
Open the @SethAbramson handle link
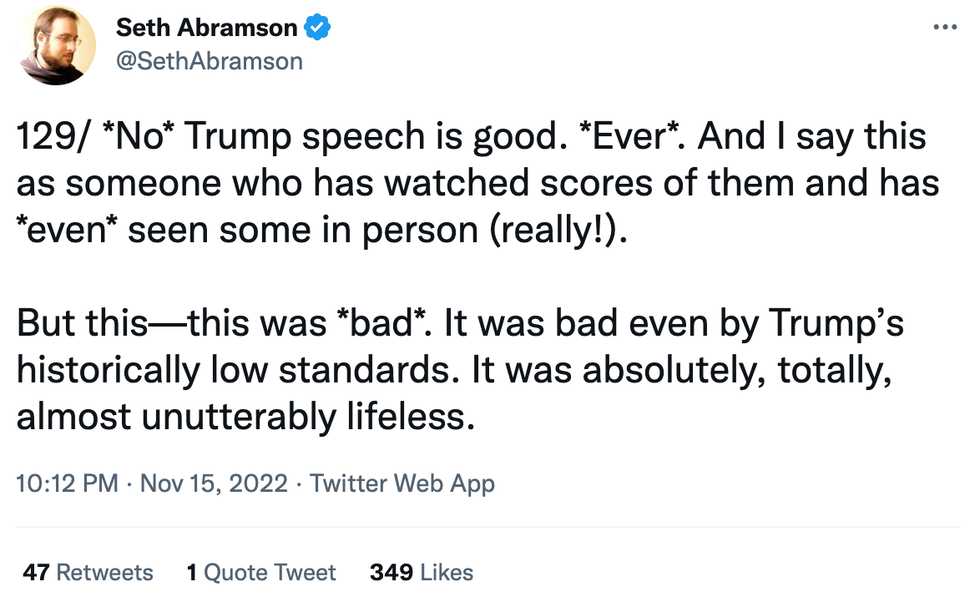point(209,61)
